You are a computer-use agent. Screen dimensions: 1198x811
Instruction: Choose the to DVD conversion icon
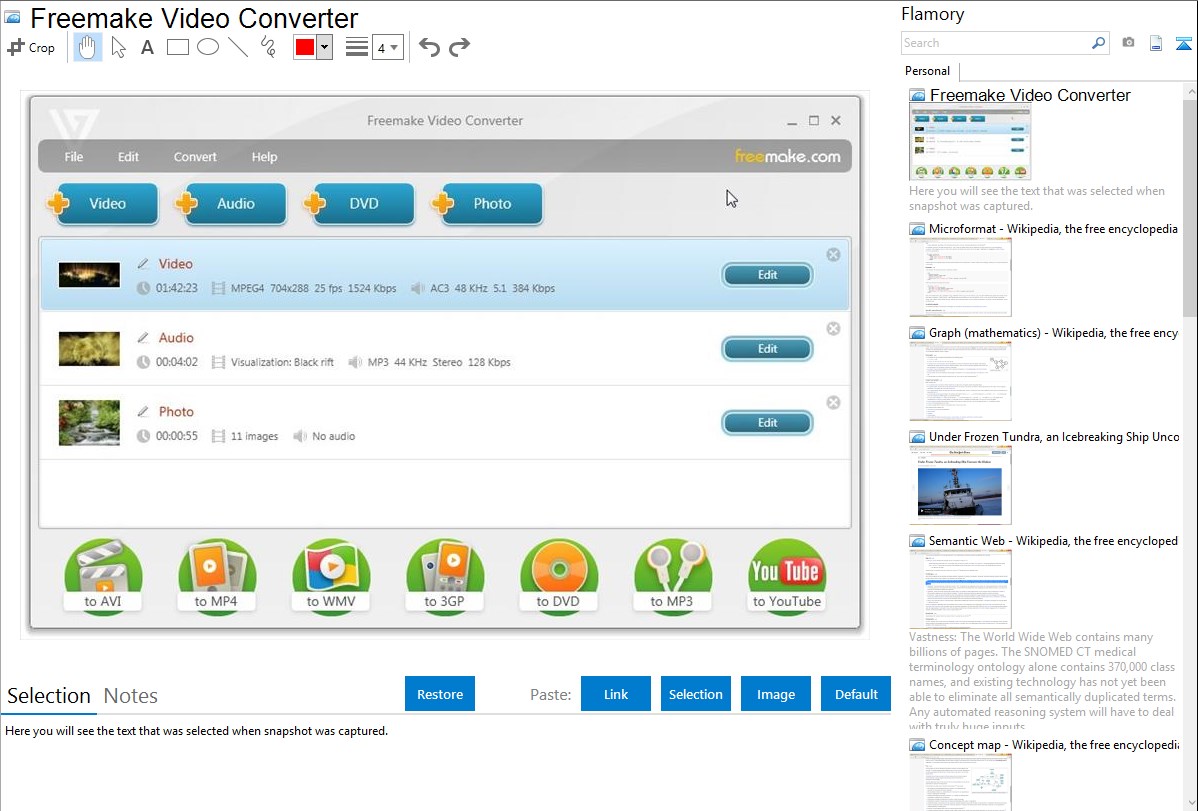point(559,575)
